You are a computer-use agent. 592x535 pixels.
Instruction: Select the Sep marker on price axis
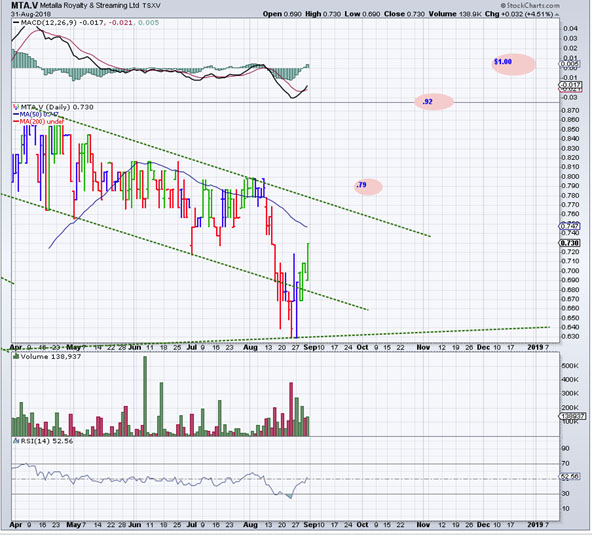(x=310, y=347)
